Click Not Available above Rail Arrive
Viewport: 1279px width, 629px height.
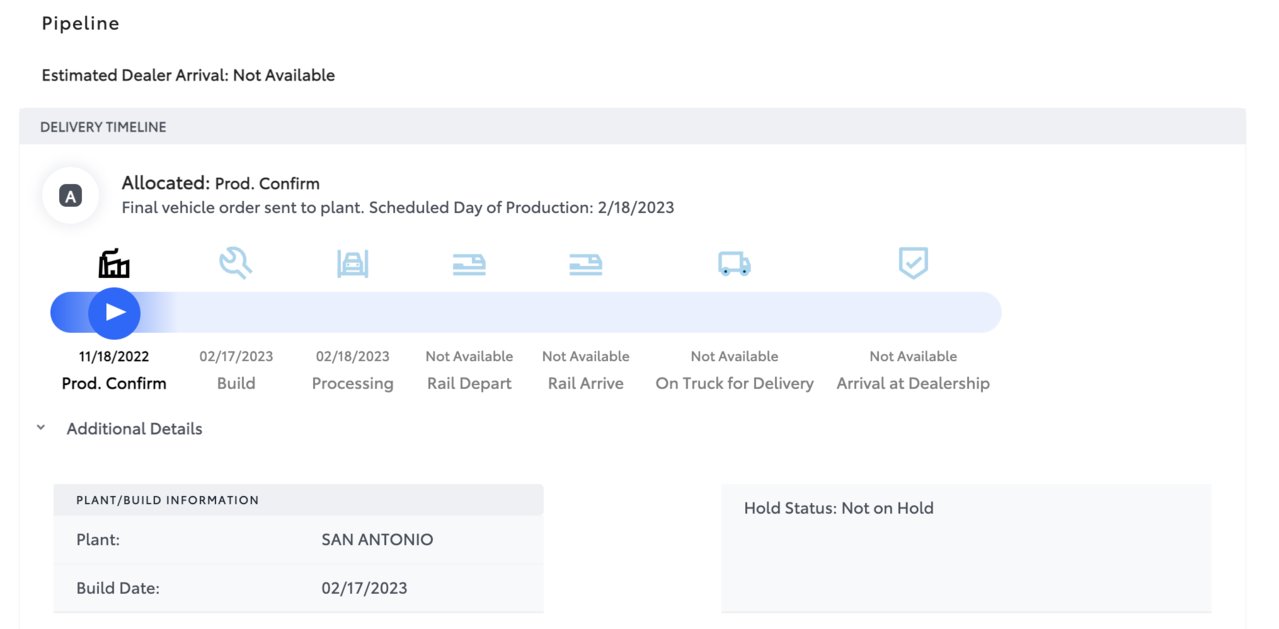pos(586,356)
